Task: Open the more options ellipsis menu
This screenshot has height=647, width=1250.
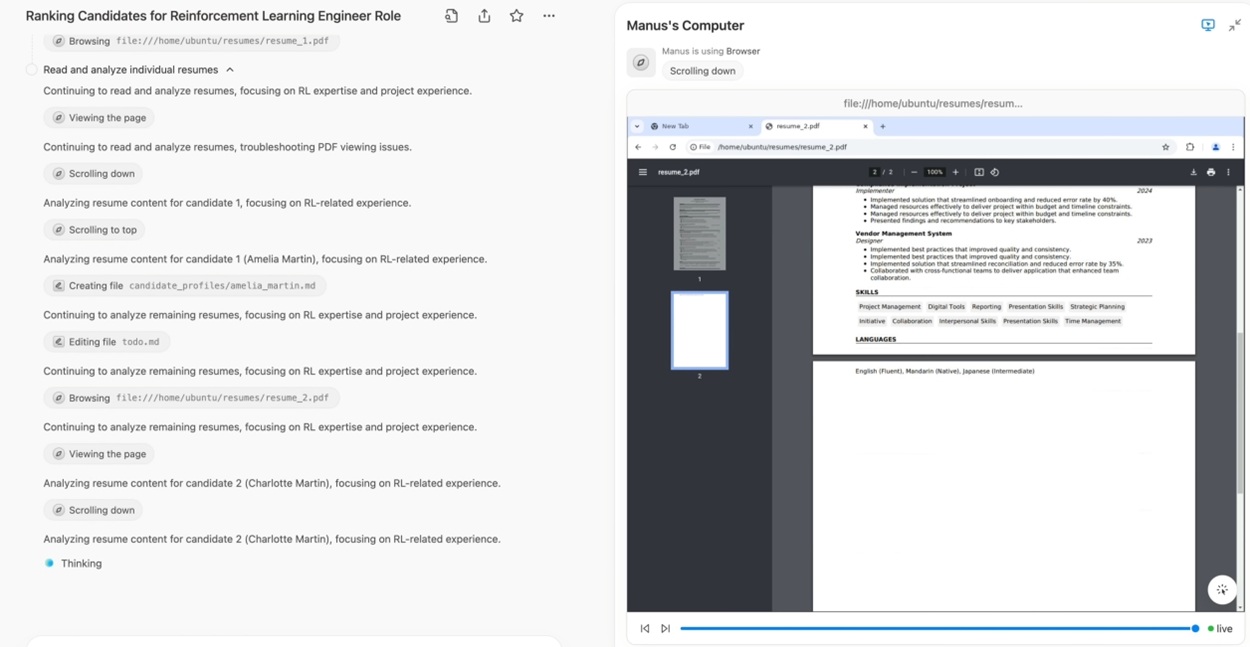Action: point(548,16)
